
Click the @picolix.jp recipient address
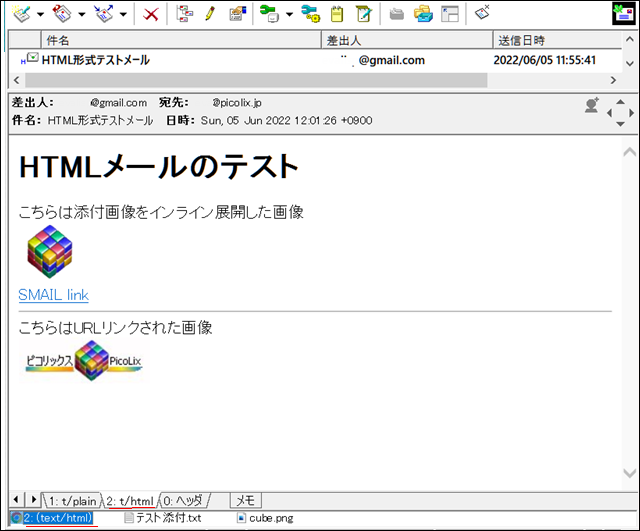tap(237, 103)
